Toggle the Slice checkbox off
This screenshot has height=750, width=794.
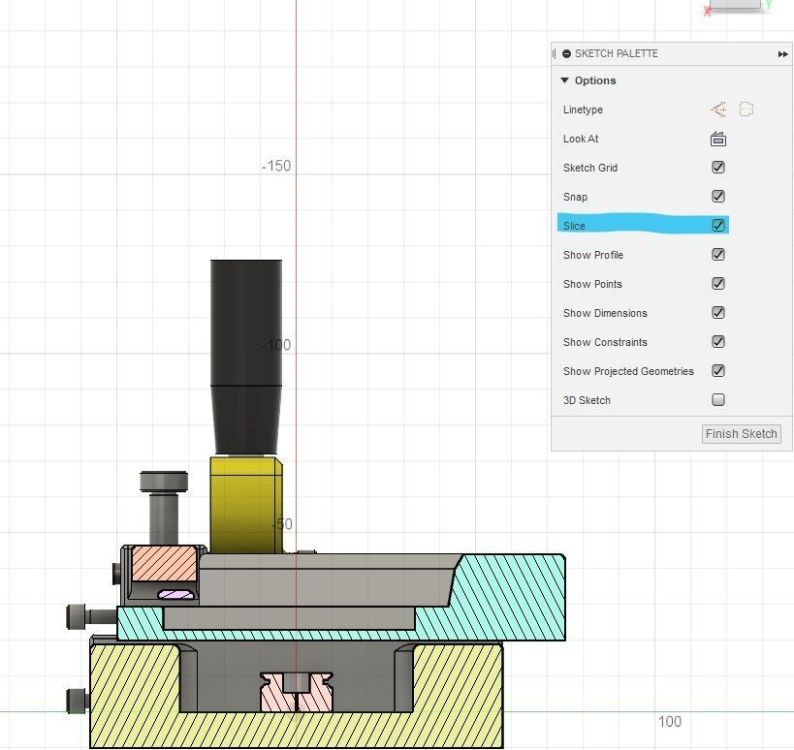point(718,225)
